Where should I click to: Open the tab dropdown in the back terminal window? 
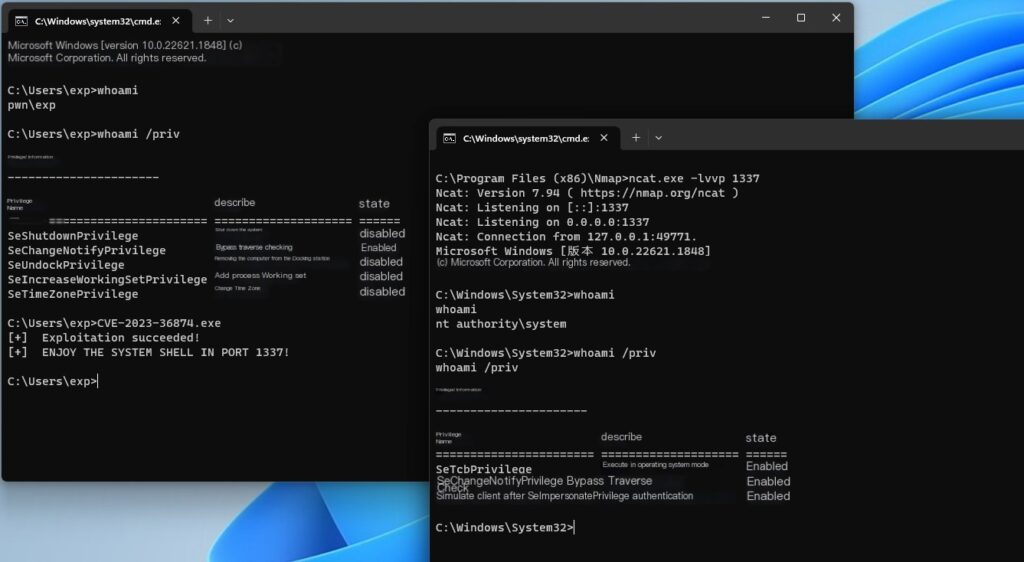pyautogui.click(x=231, y=21)
